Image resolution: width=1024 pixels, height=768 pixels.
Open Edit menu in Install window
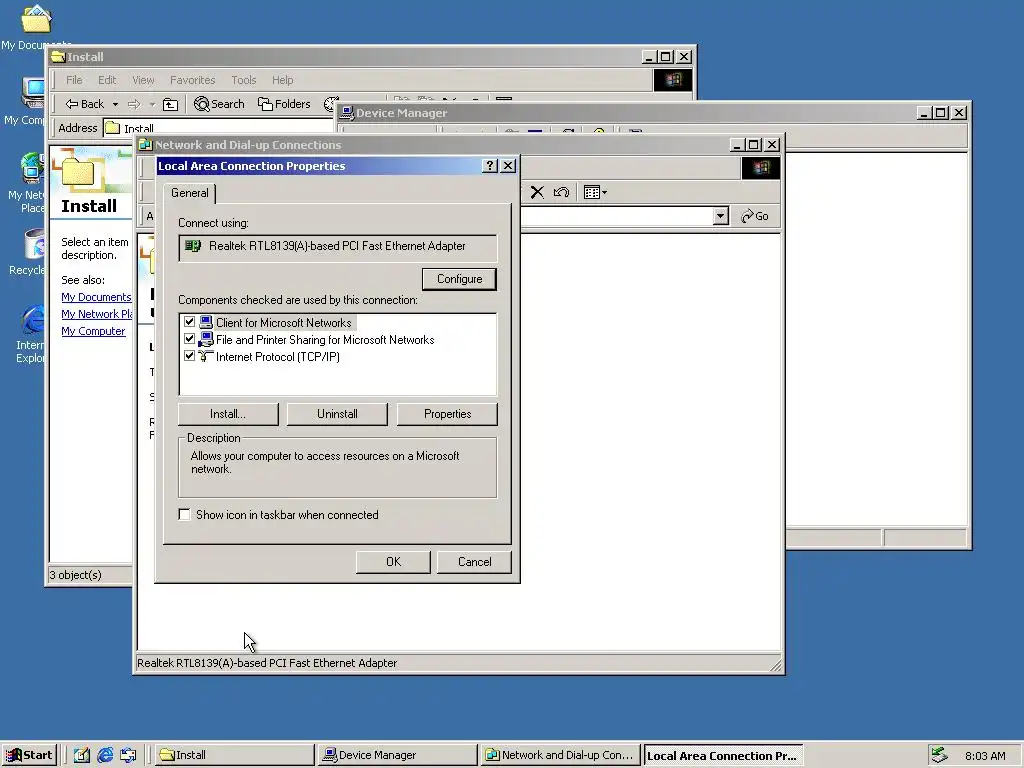tap(107, 80)
